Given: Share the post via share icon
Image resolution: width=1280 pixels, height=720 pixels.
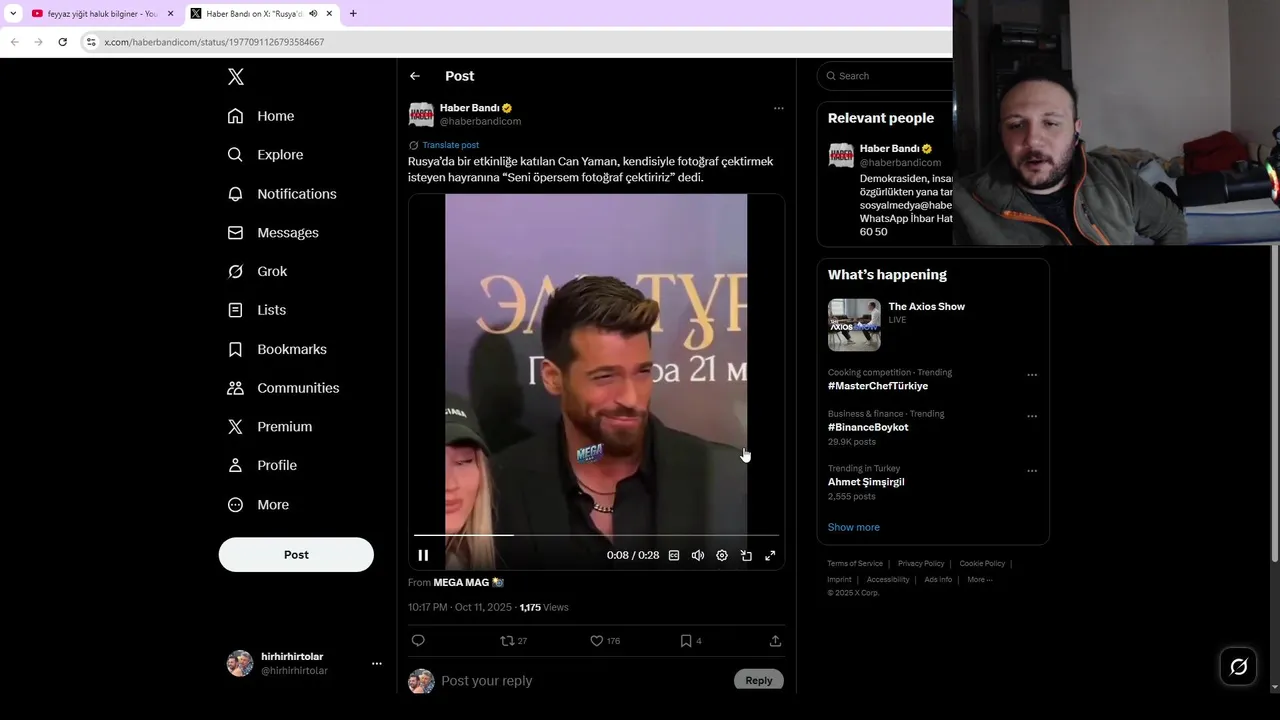Looking at the screenshot, I should (775, 641).
